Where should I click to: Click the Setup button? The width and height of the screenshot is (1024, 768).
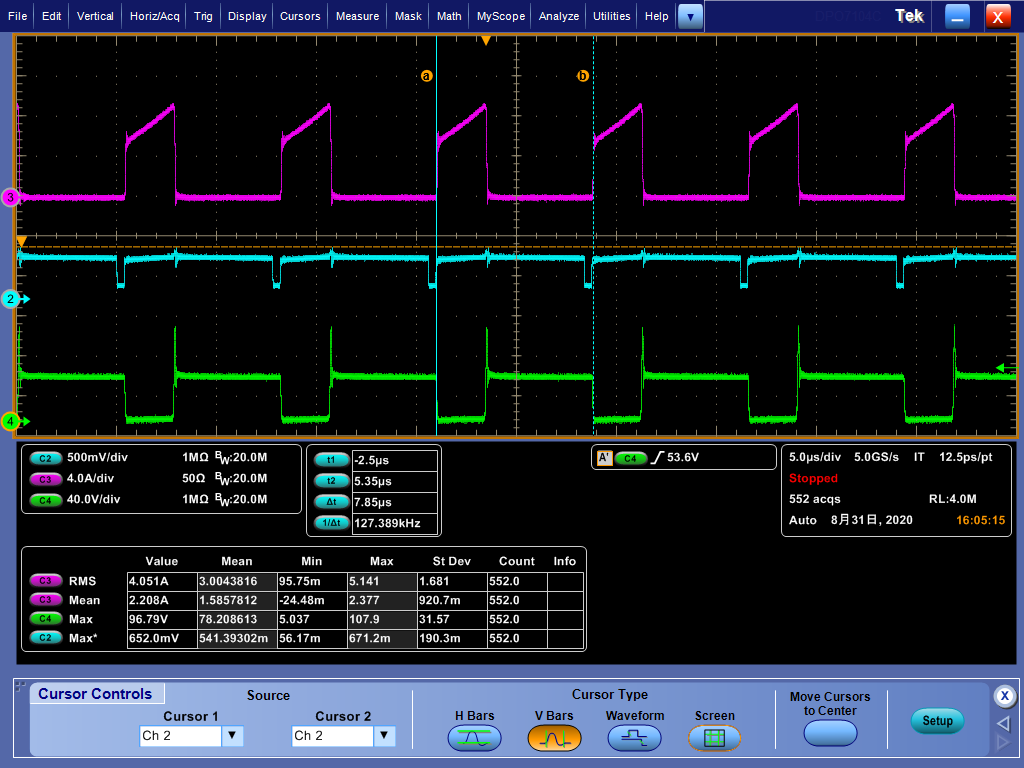(x=937, y=721)
